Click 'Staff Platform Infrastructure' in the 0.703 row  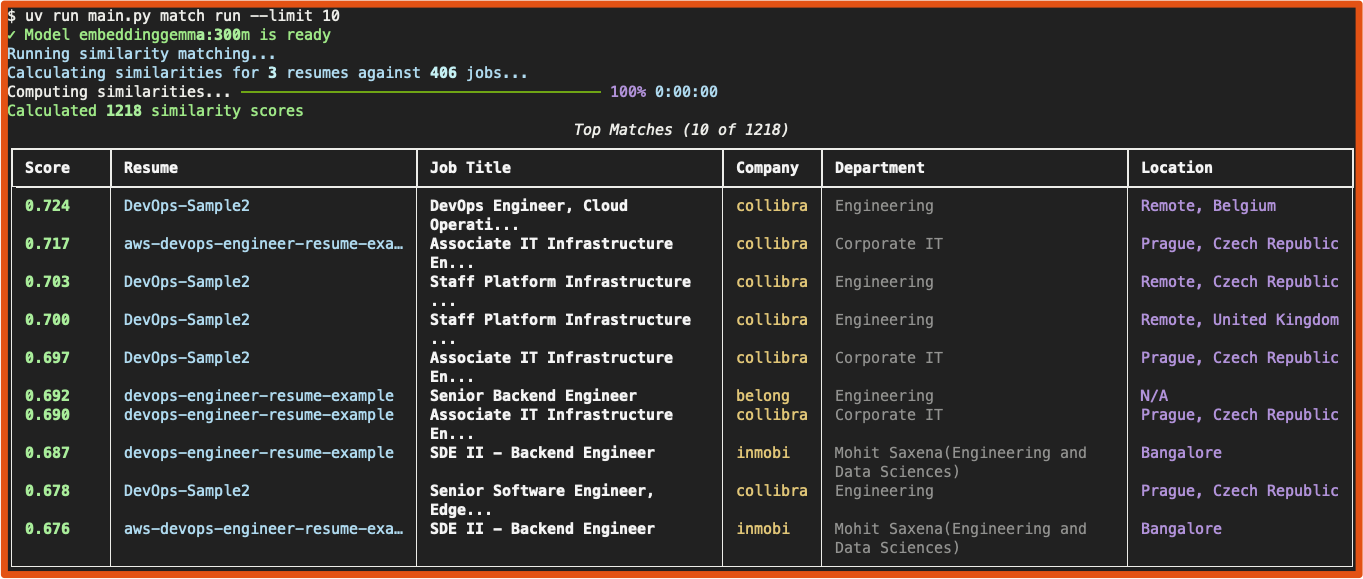click(560, 282)
